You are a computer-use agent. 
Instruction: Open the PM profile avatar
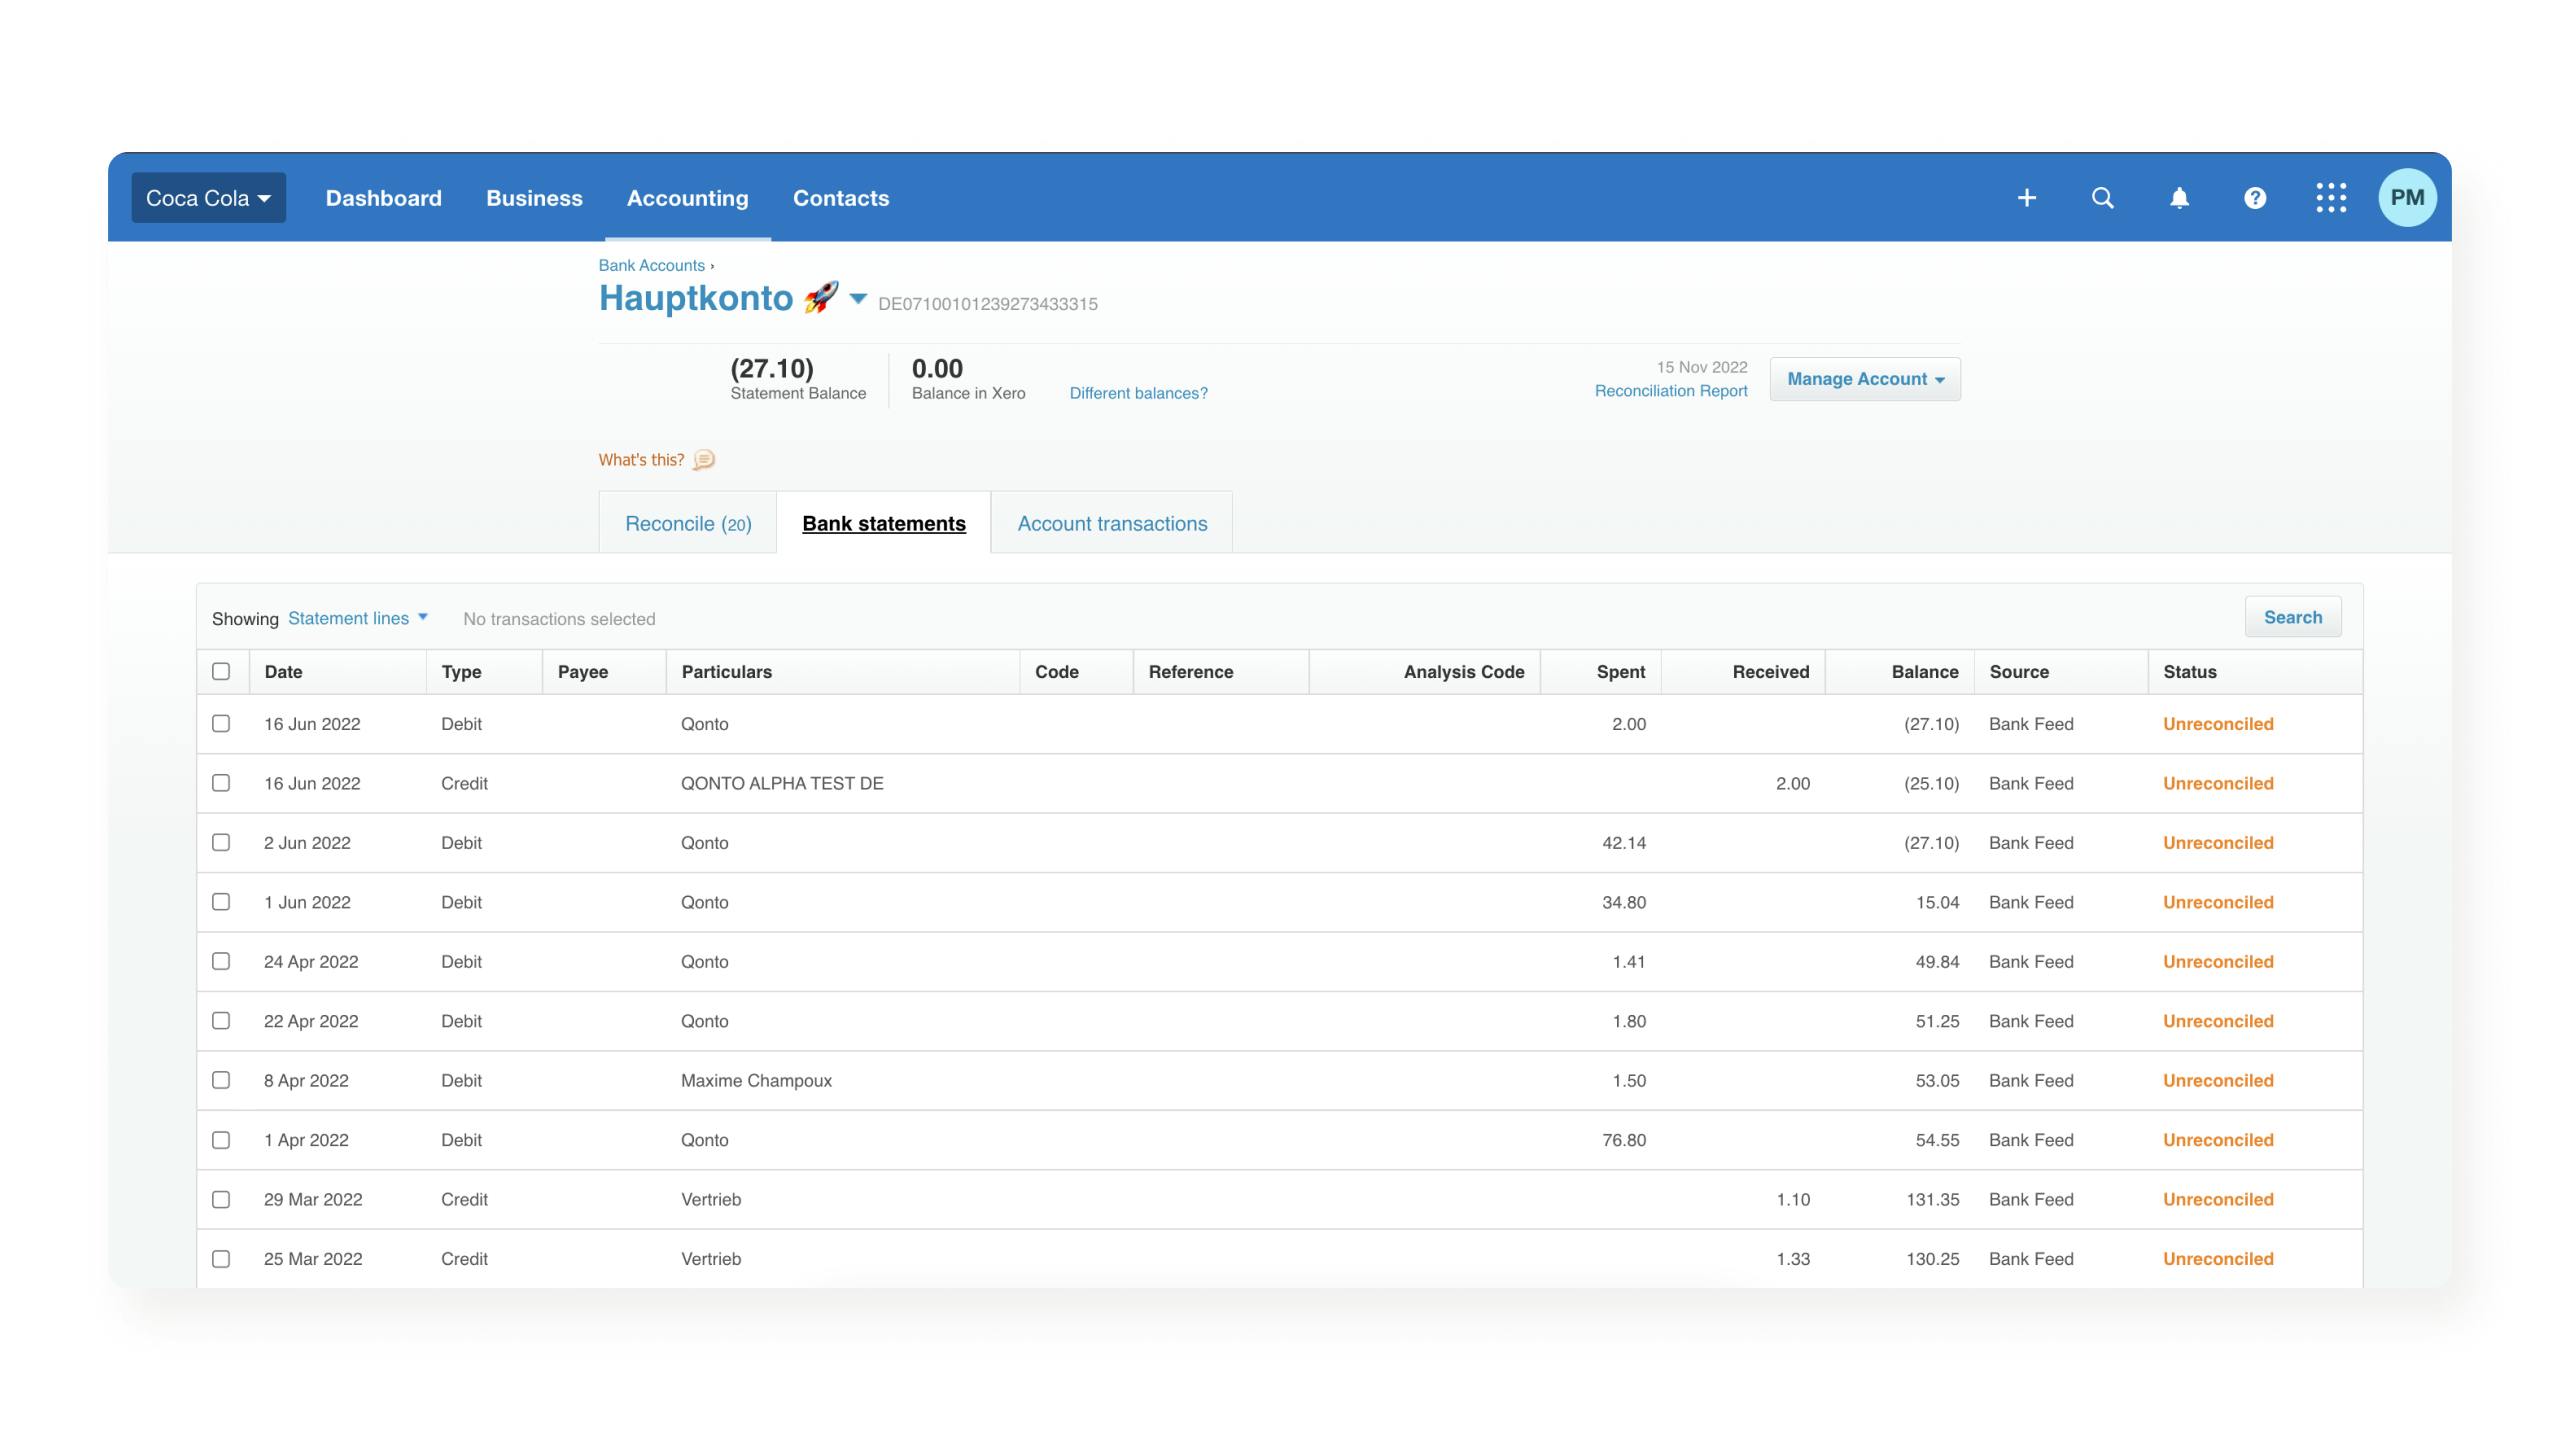click(2408, 197)
